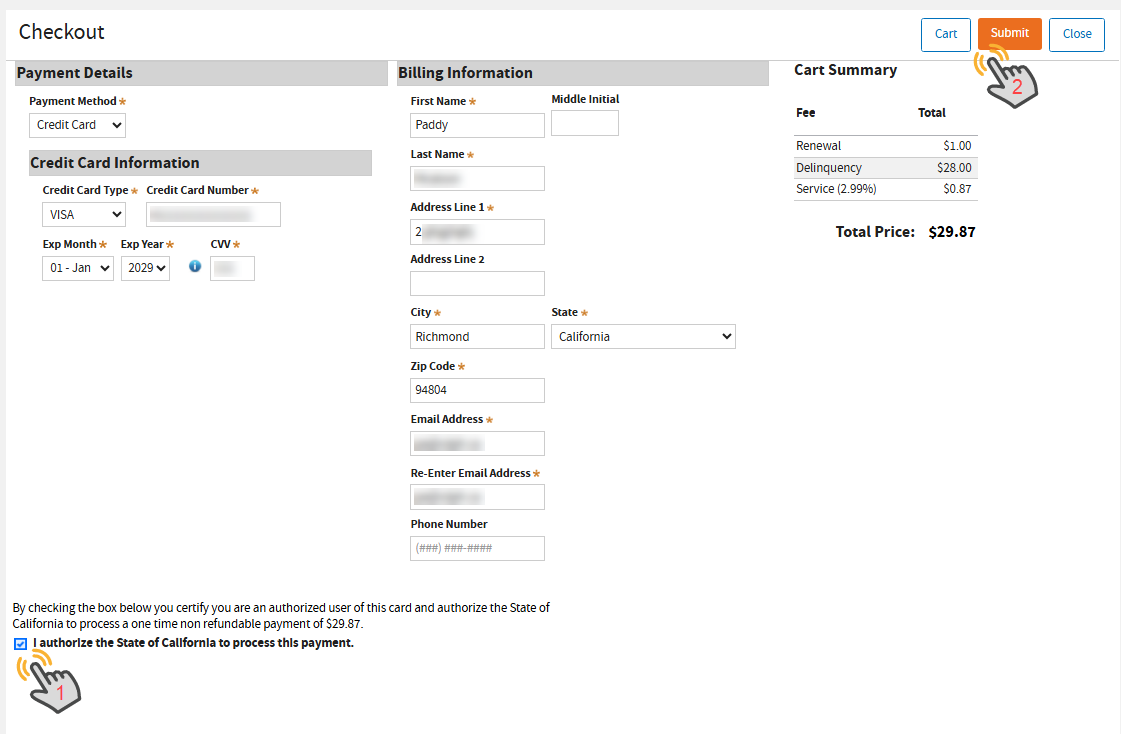1121x734 pixels.
Task: Click the Last Name input
Action: [x=477, y=178]
